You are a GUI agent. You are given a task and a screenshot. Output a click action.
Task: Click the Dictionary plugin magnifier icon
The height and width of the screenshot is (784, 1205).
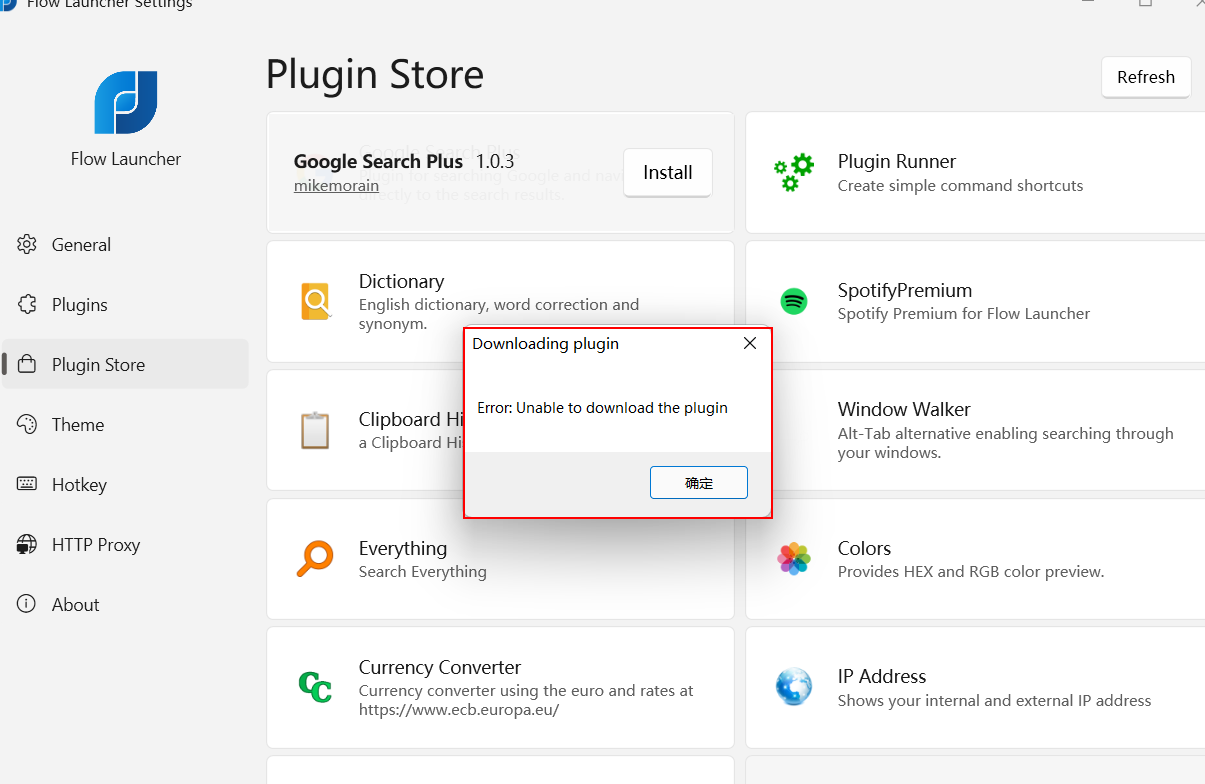pyautogui.click(x=315, y=301)
